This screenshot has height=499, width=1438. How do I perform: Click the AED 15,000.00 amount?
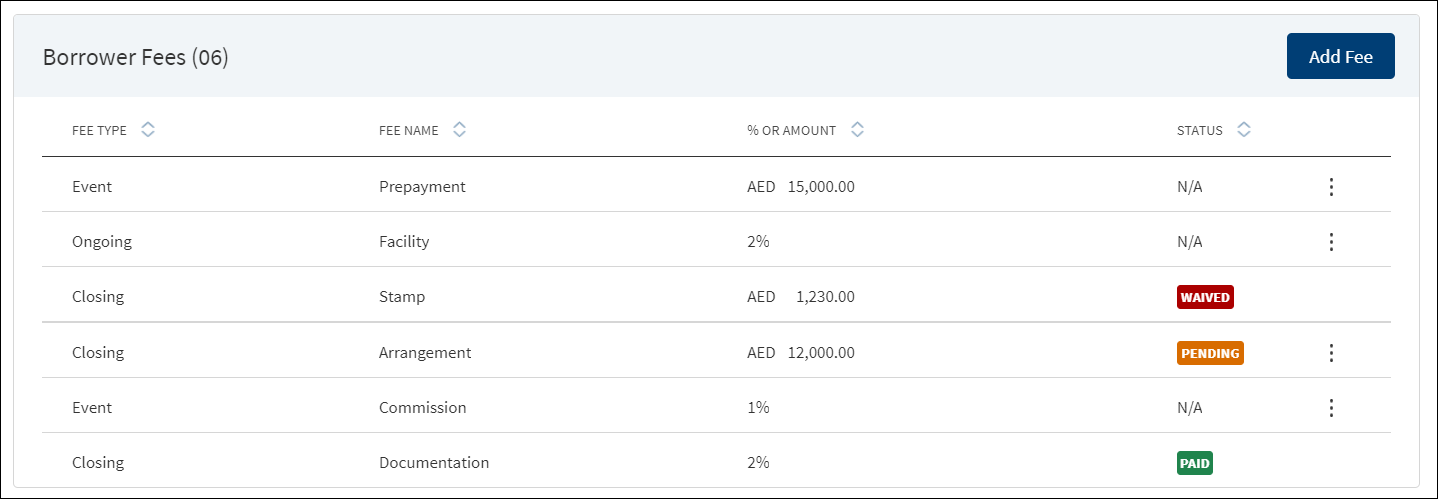801,187
